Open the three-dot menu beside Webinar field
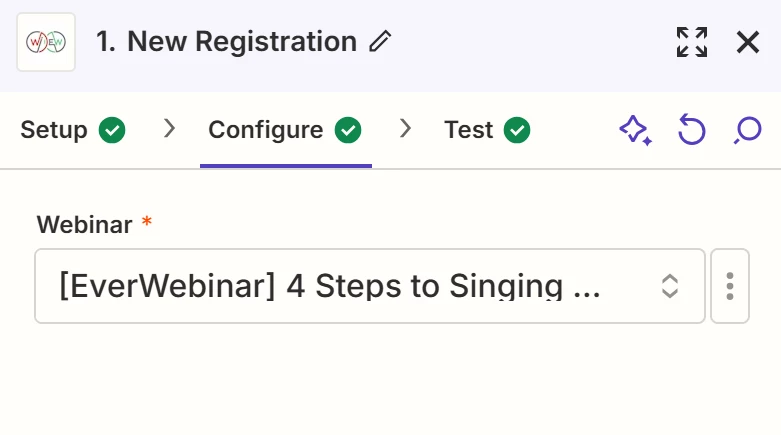Screen dimensions: 781x435 point(730,286)
